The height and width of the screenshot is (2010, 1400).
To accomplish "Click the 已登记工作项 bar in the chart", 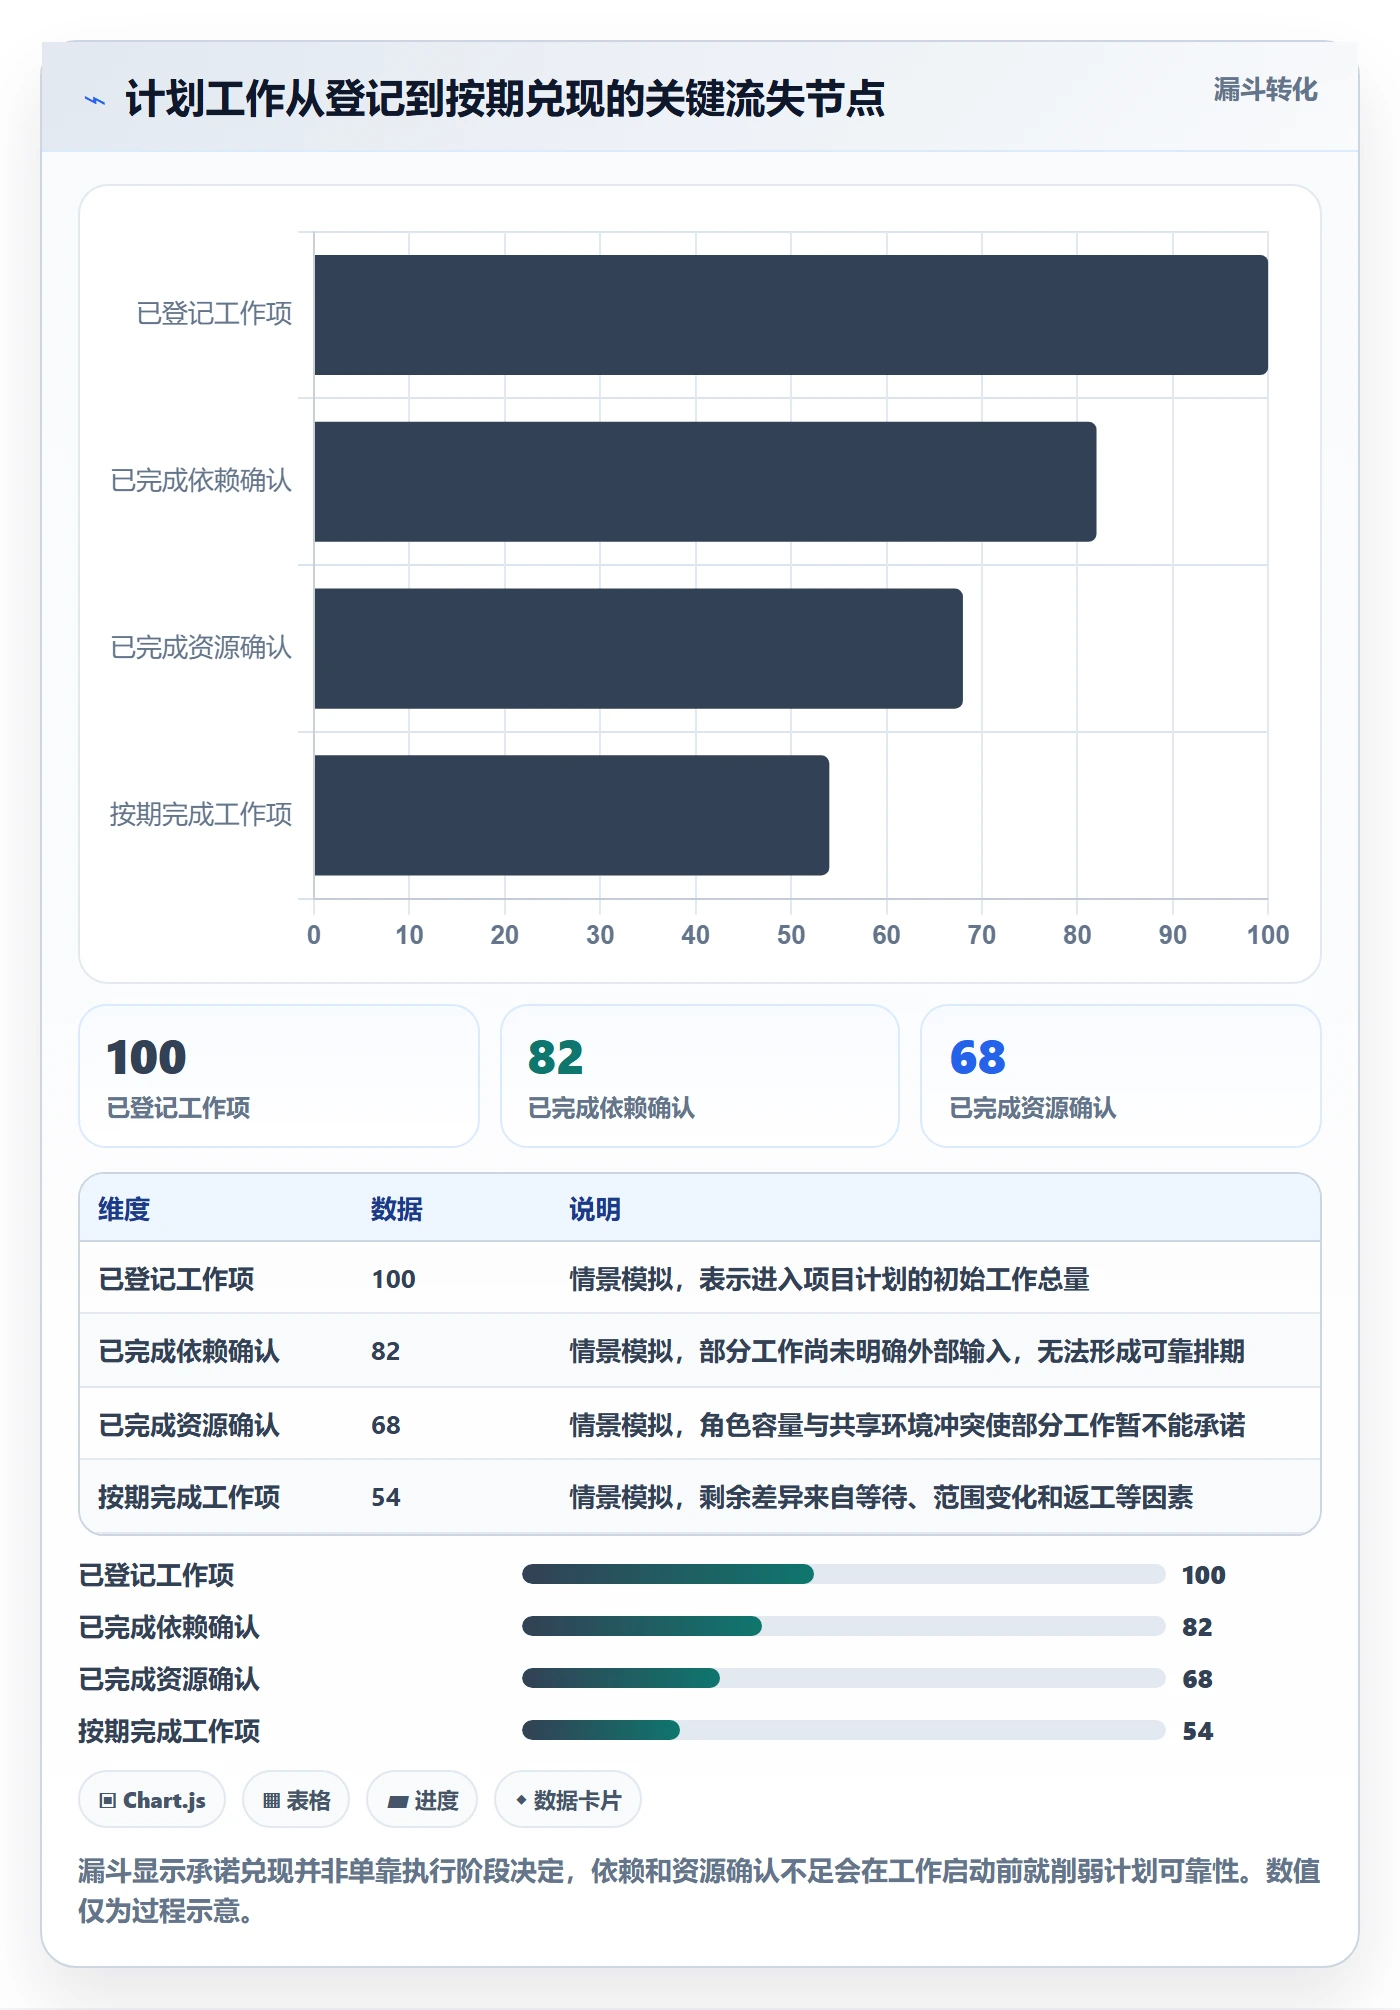I will (x=791, y=315).
